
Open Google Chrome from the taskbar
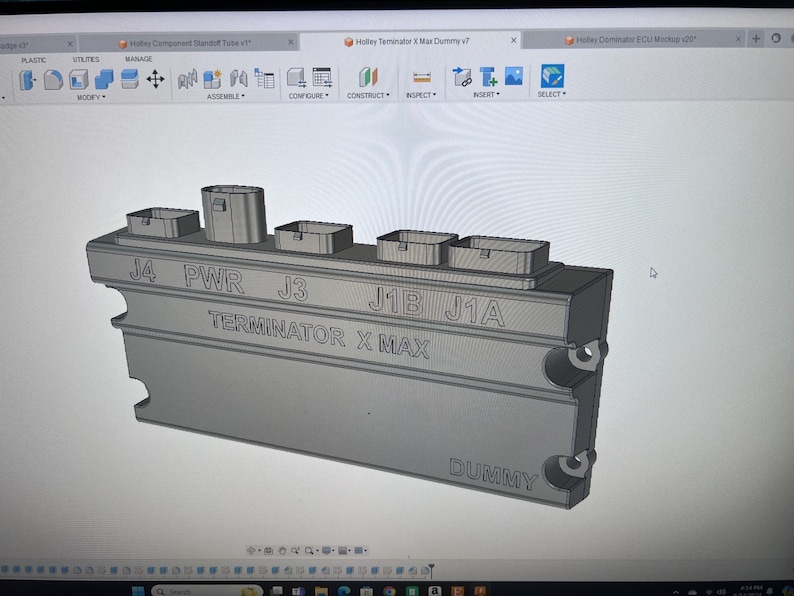click(389, 591)
